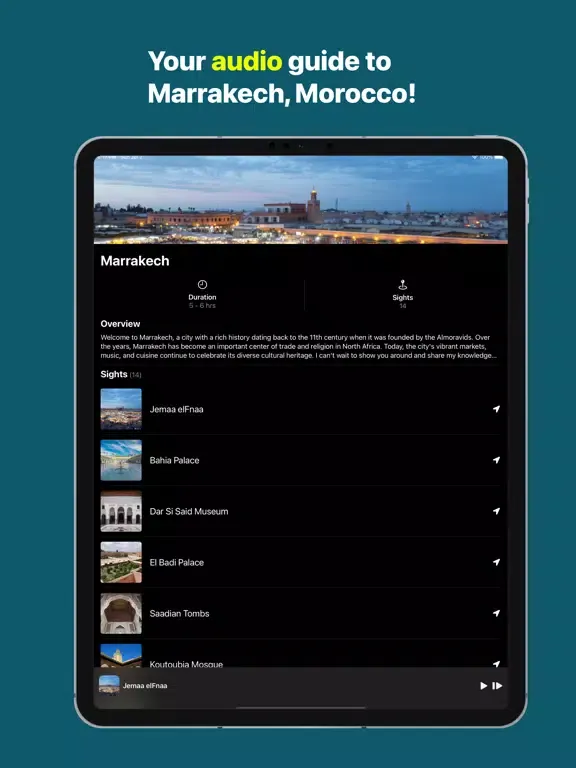Screen dimensions: 576x768
Task: Open the Bahia Palace thumbnail
Action: point(121,460)
